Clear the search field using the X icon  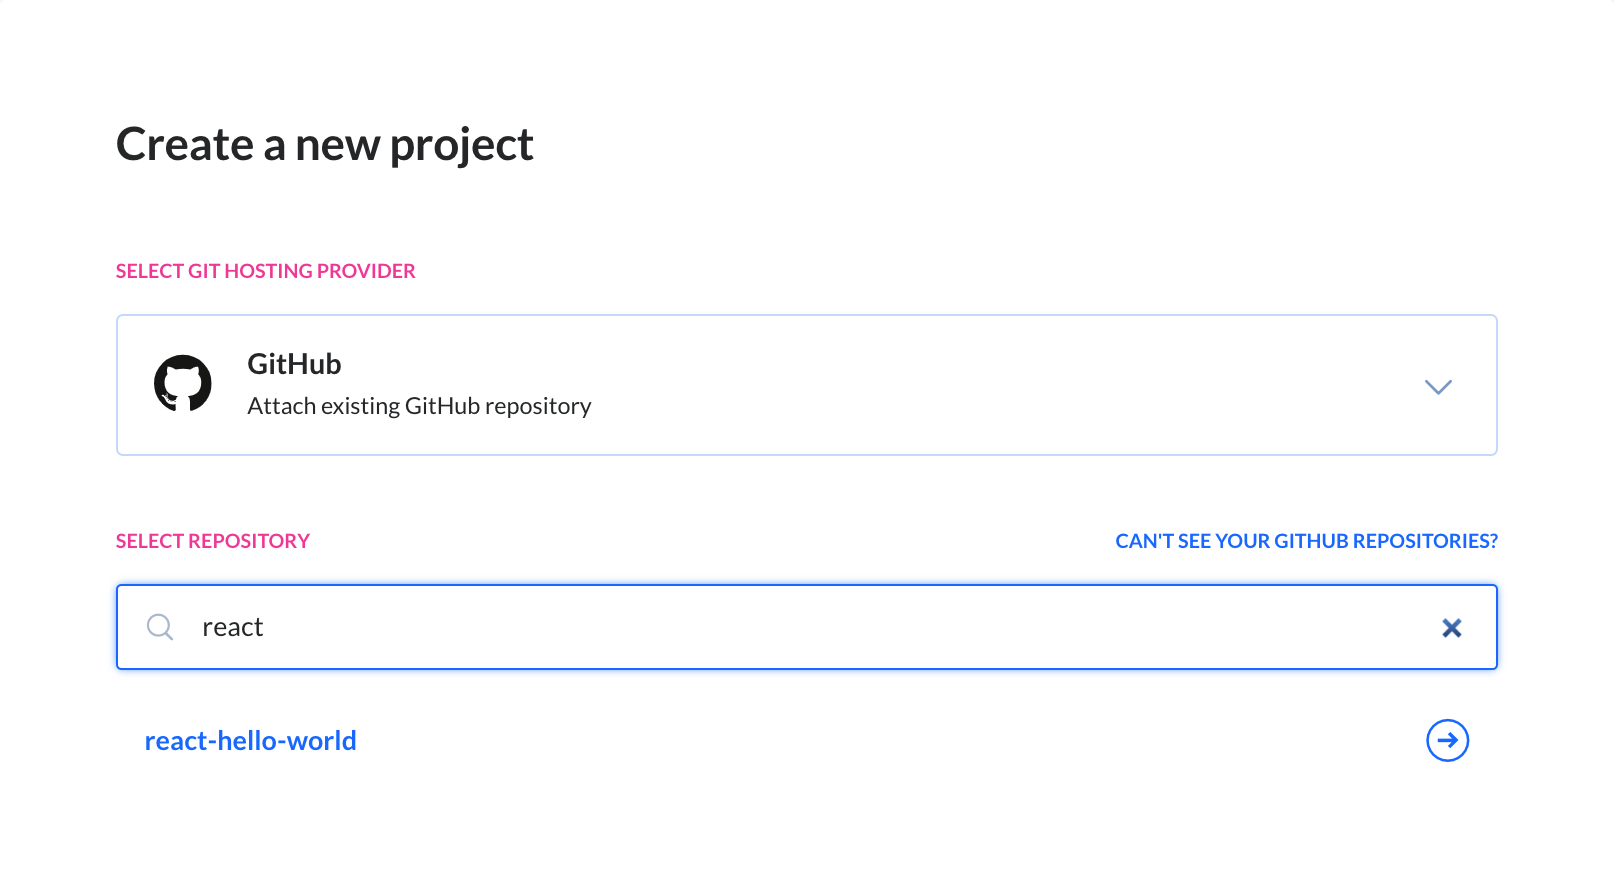1452,627
